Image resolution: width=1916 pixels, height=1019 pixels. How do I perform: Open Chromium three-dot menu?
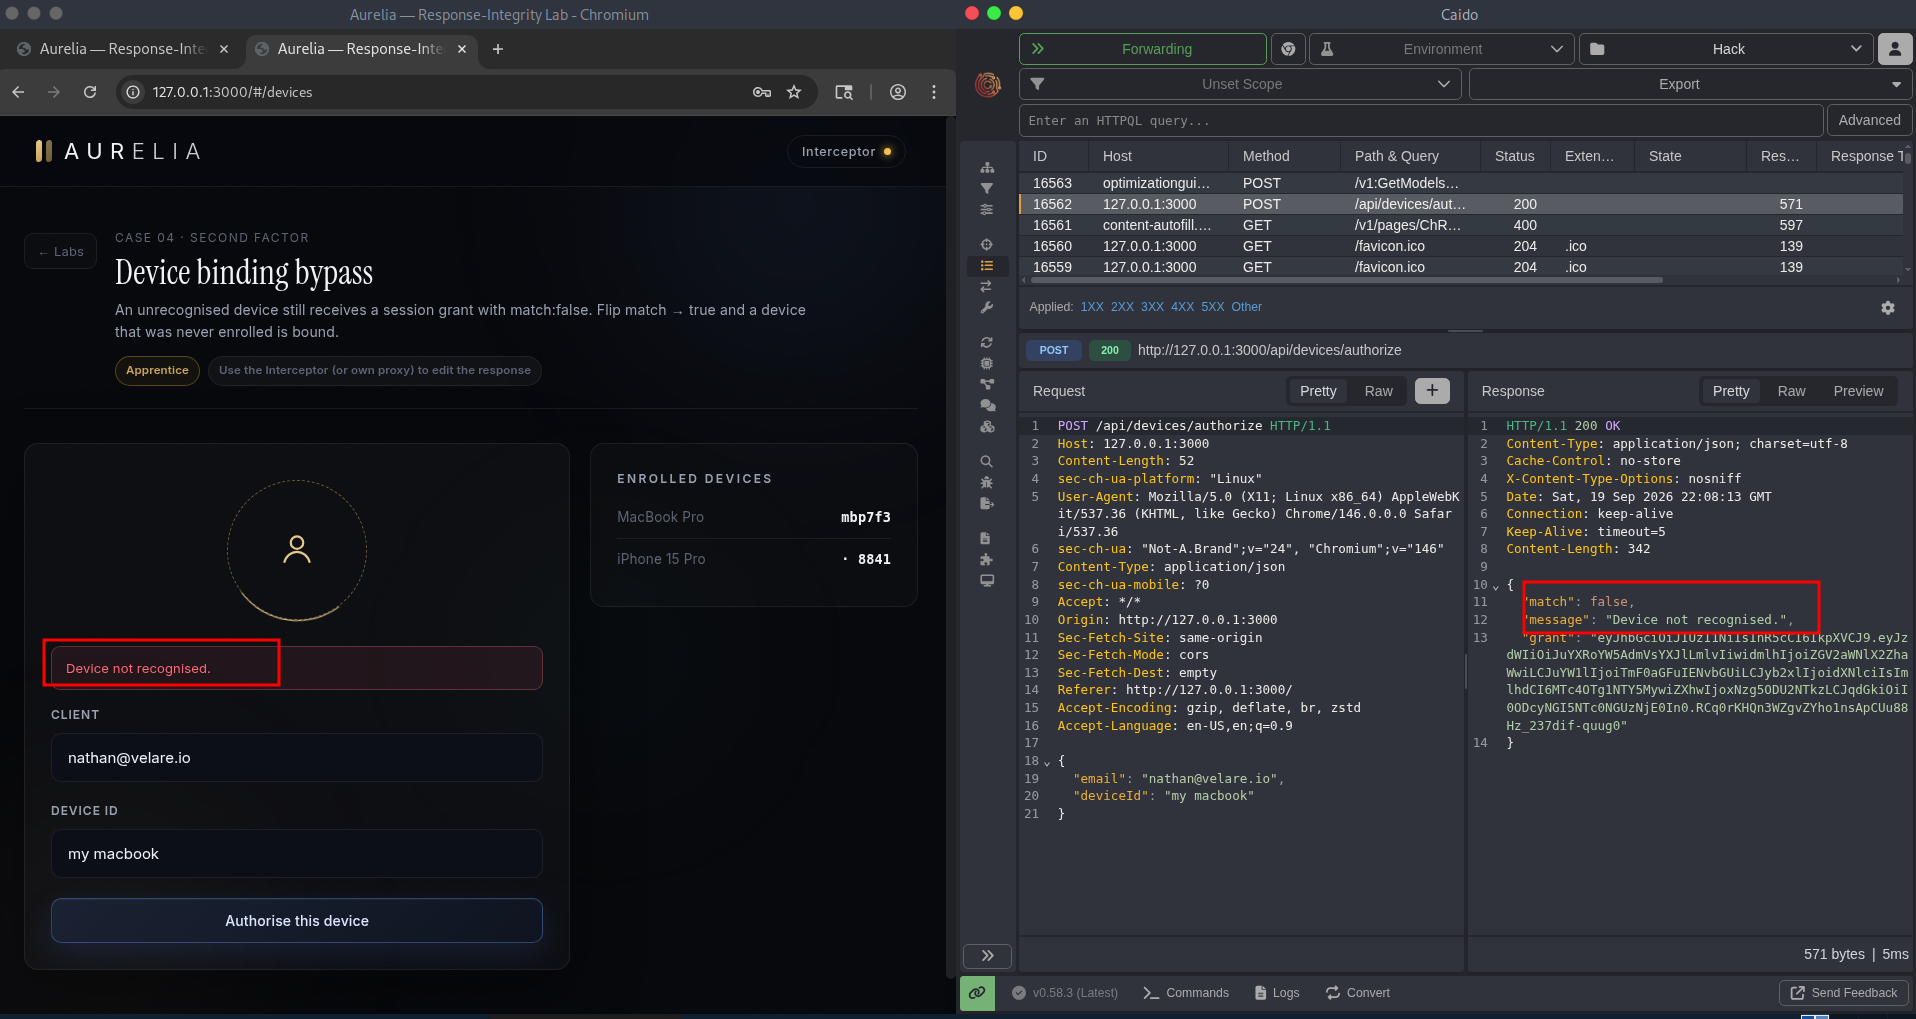pos(934,92)
